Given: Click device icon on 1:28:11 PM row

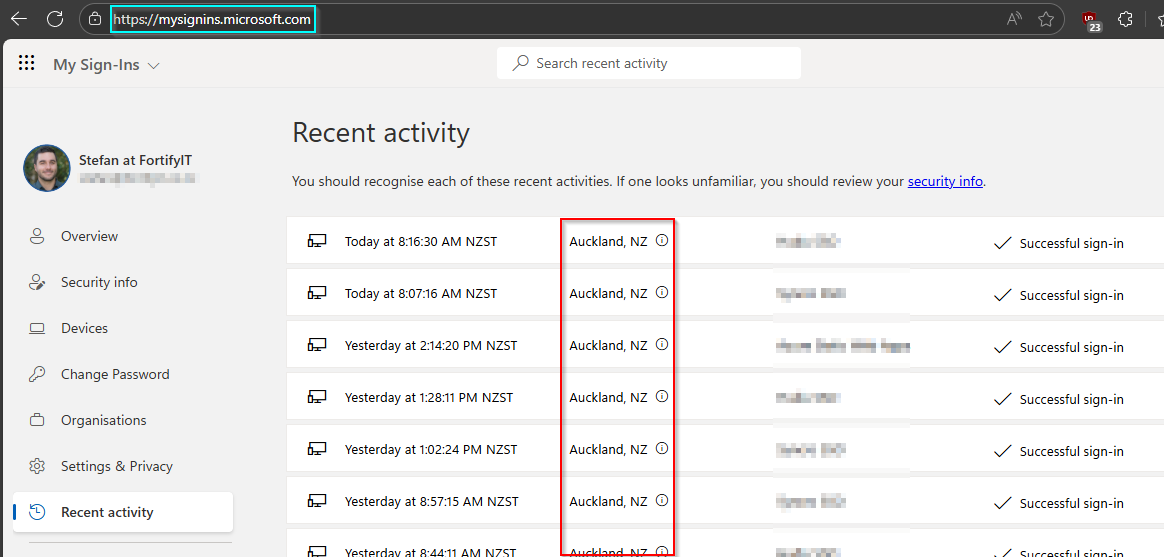Looking at the screenshot, I should point(317,397).
